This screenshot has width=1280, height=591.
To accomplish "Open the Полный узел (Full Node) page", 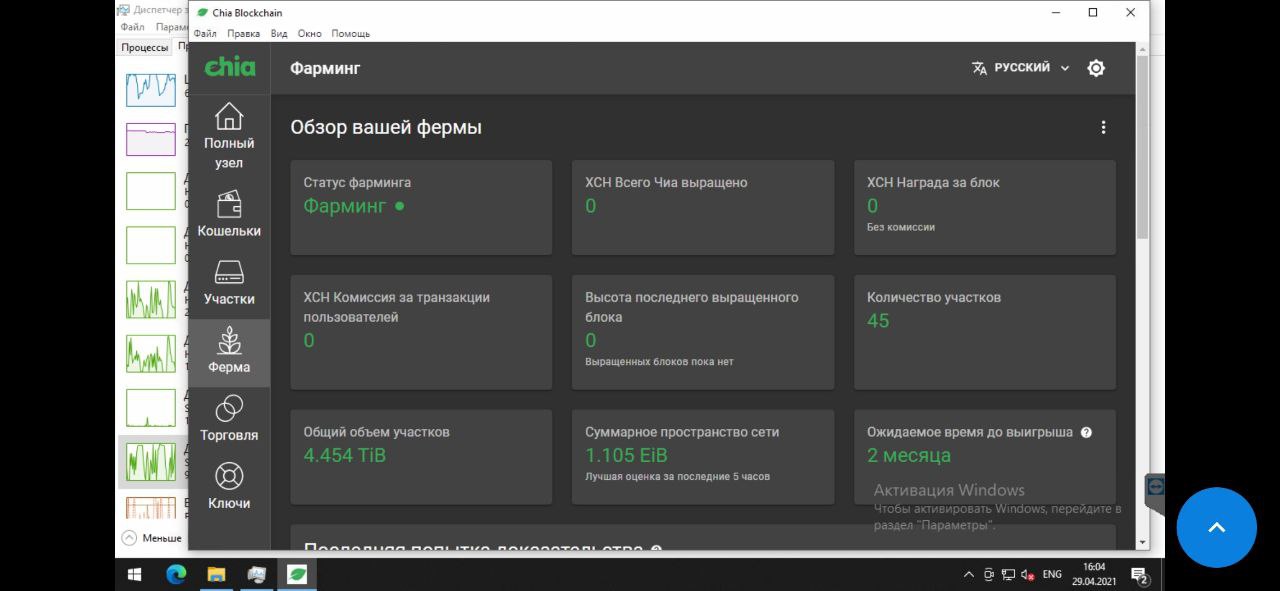I will [x=229, y=136].
